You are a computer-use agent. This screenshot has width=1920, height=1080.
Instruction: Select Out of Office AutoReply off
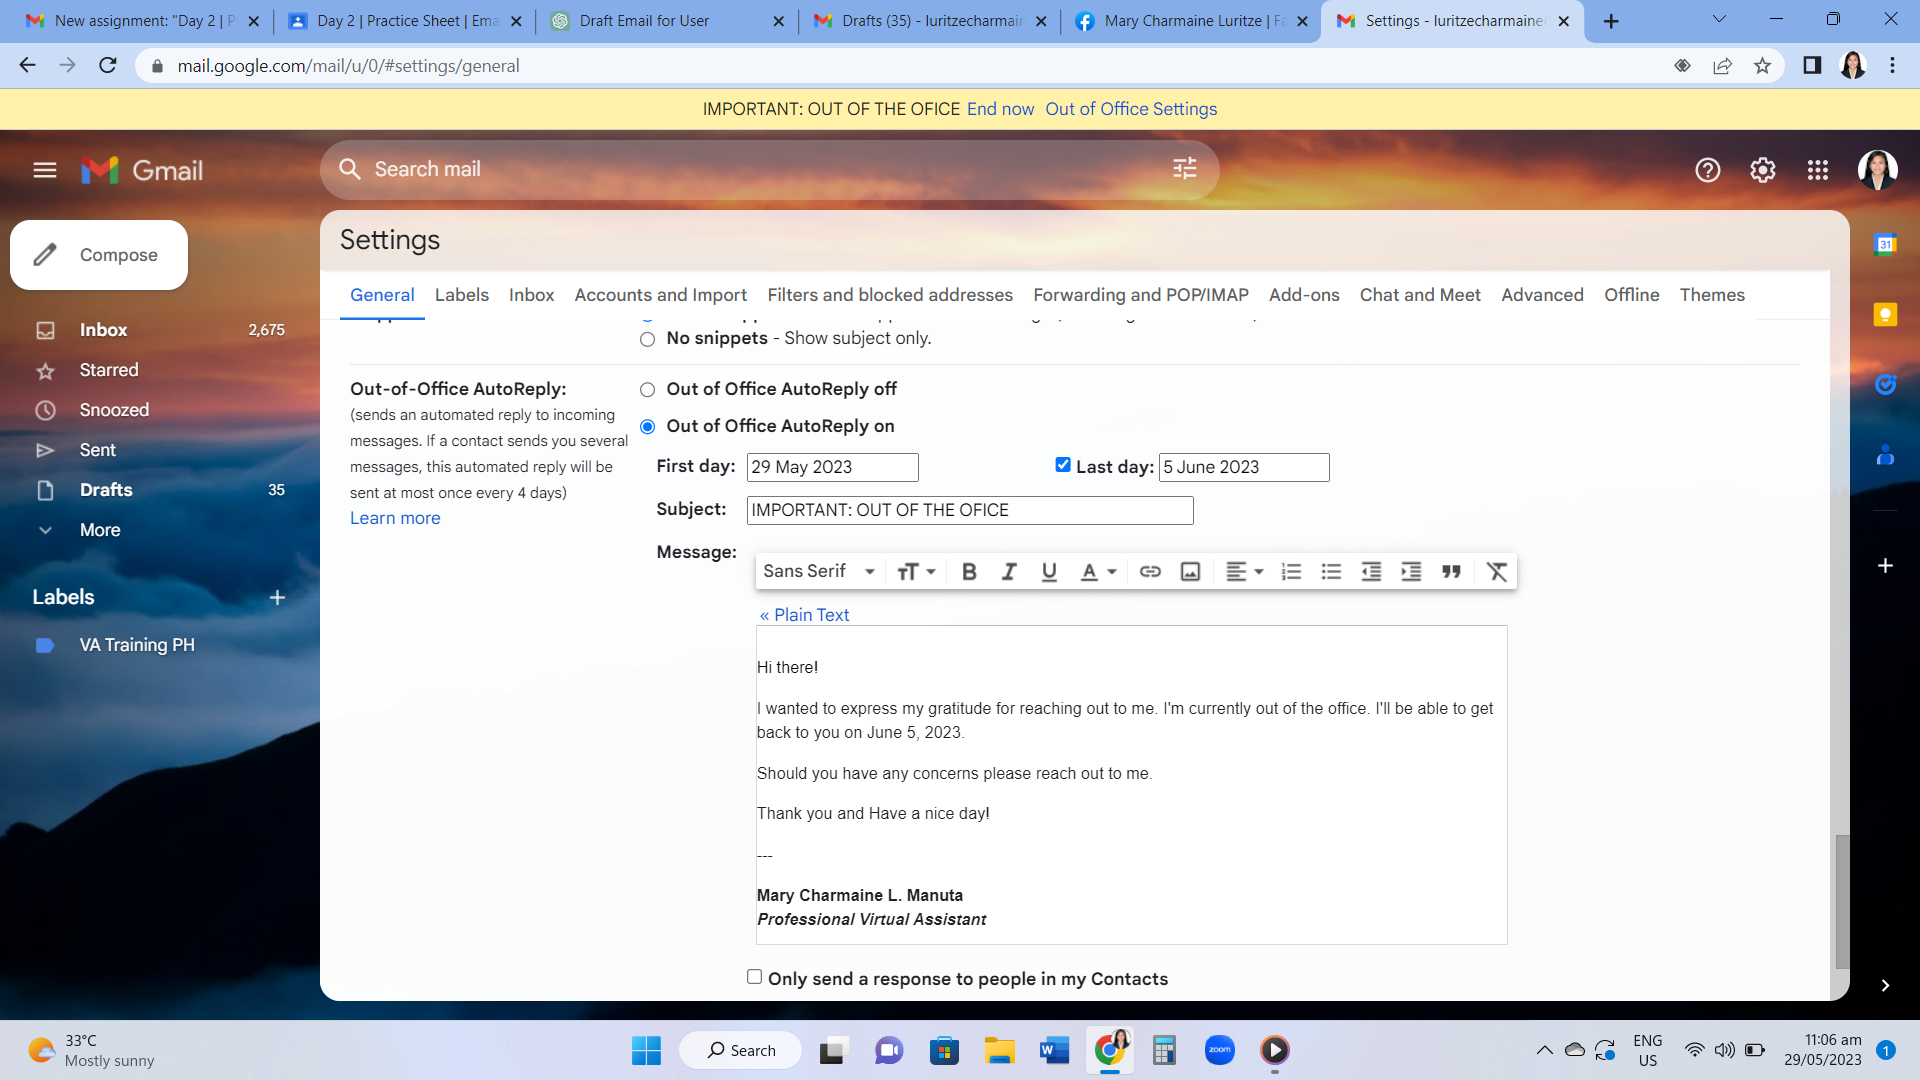(648, 390)
